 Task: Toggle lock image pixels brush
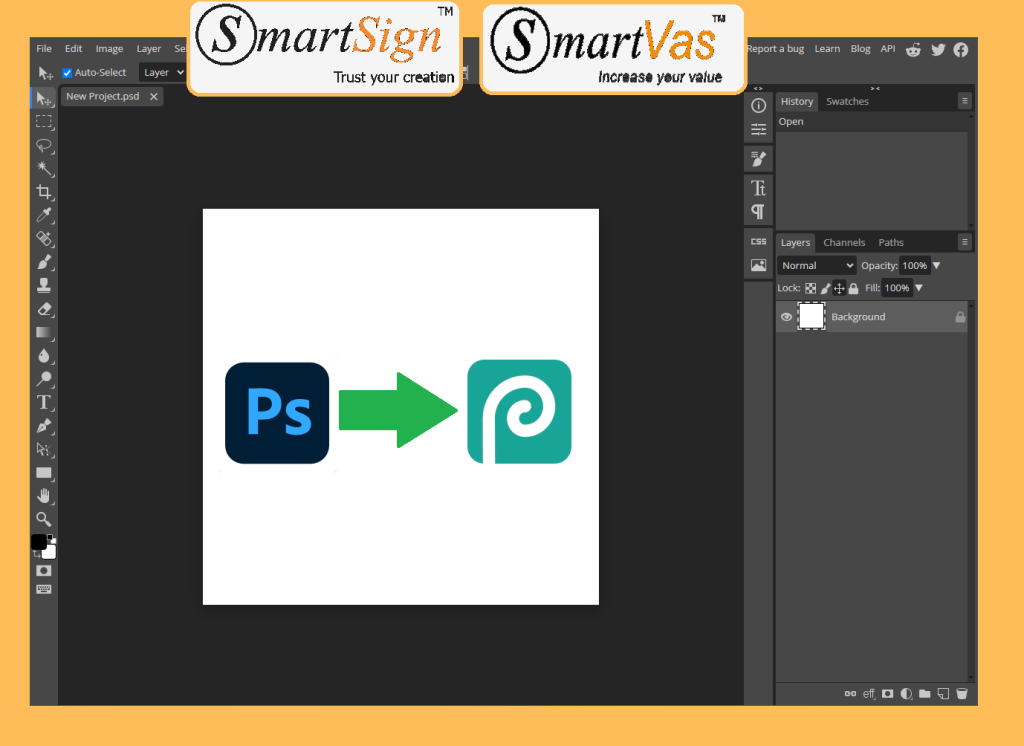pyautogui.click(x=825, y=288)
